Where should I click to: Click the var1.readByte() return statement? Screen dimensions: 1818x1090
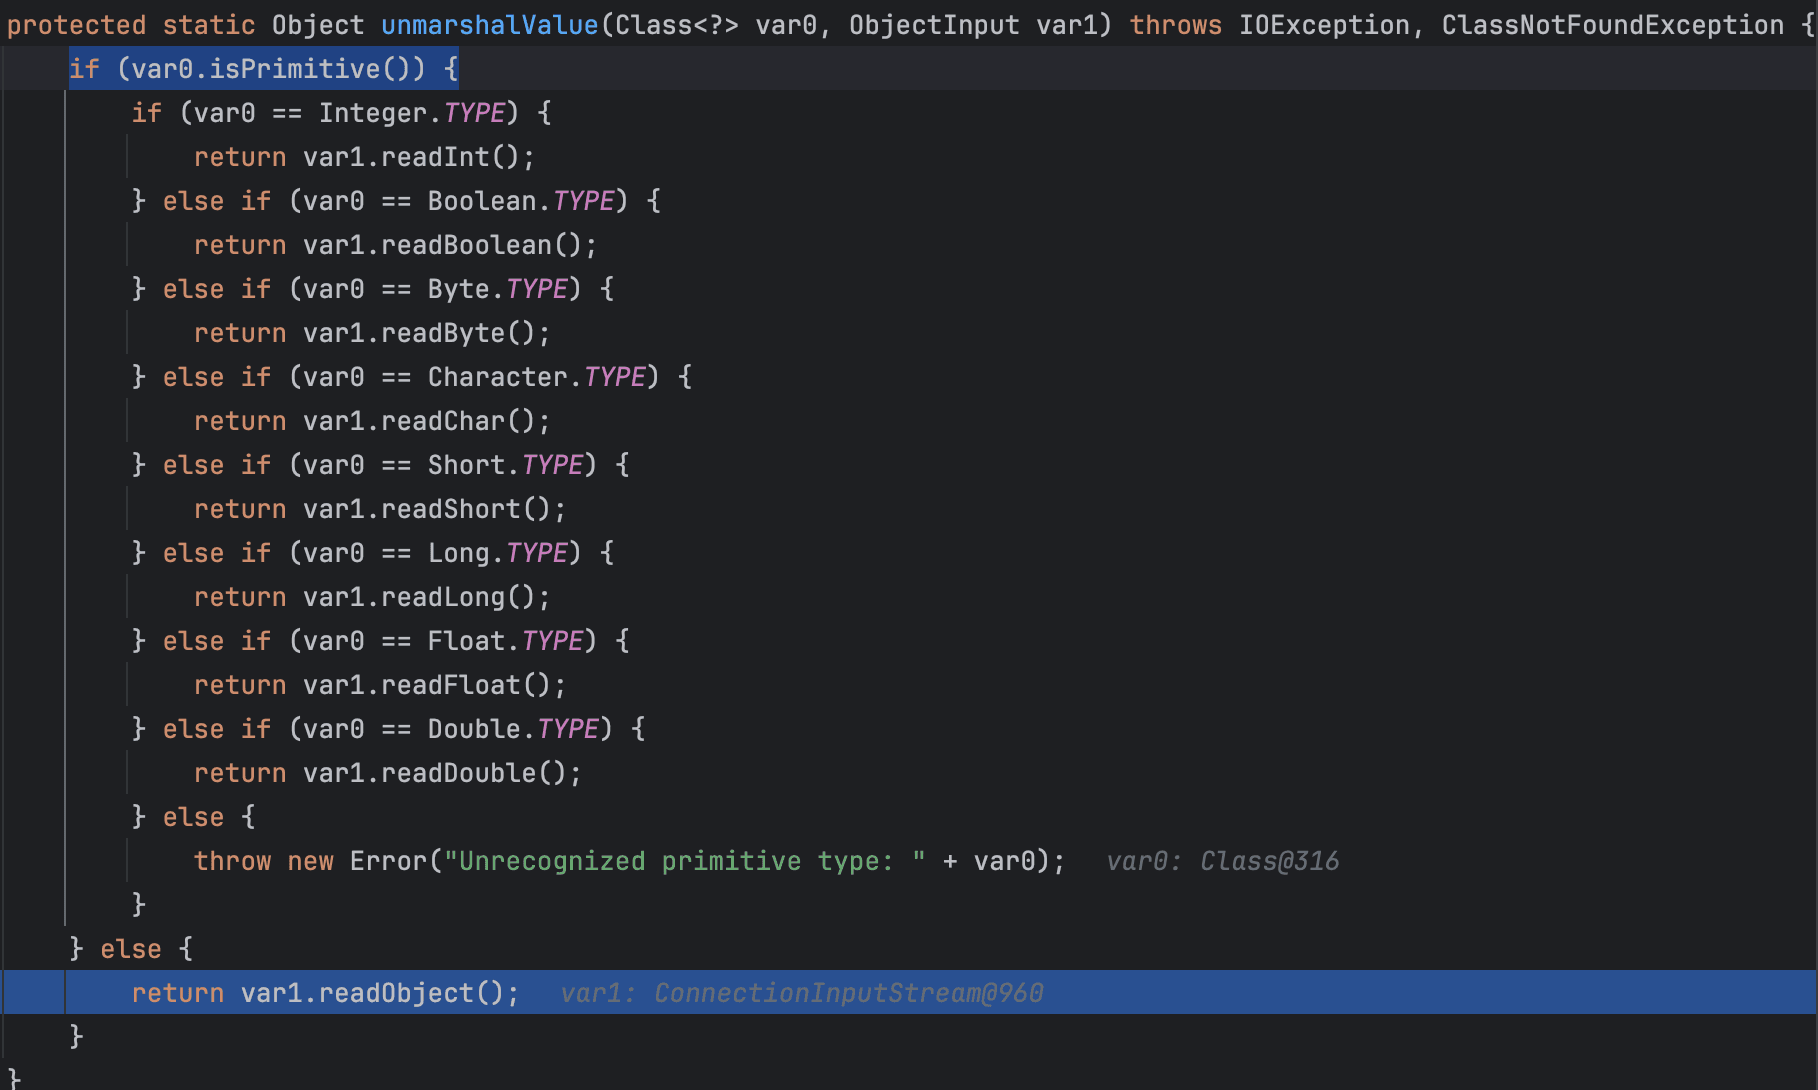pyautogui.click(x=372, y=333)
